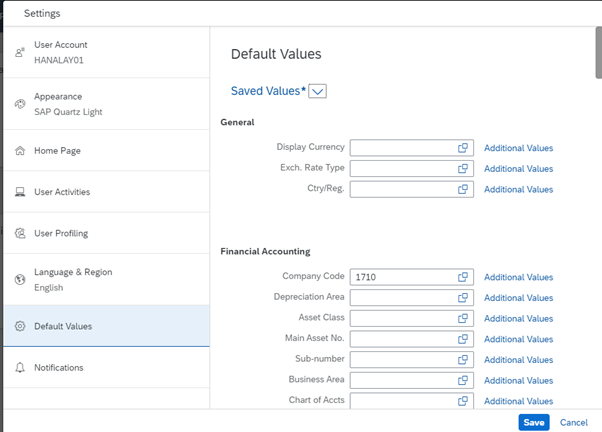
Task: Open value help icon for Asset Class
Action: (x=463, y=318)
